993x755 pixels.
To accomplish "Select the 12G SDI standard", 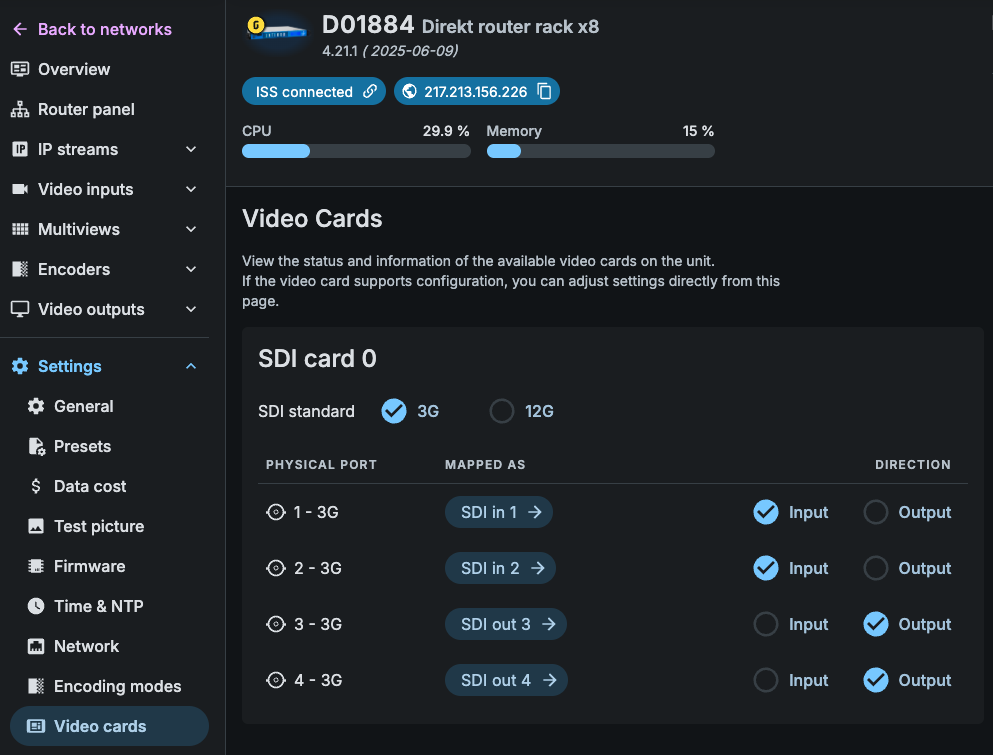I will pos(502,411).
